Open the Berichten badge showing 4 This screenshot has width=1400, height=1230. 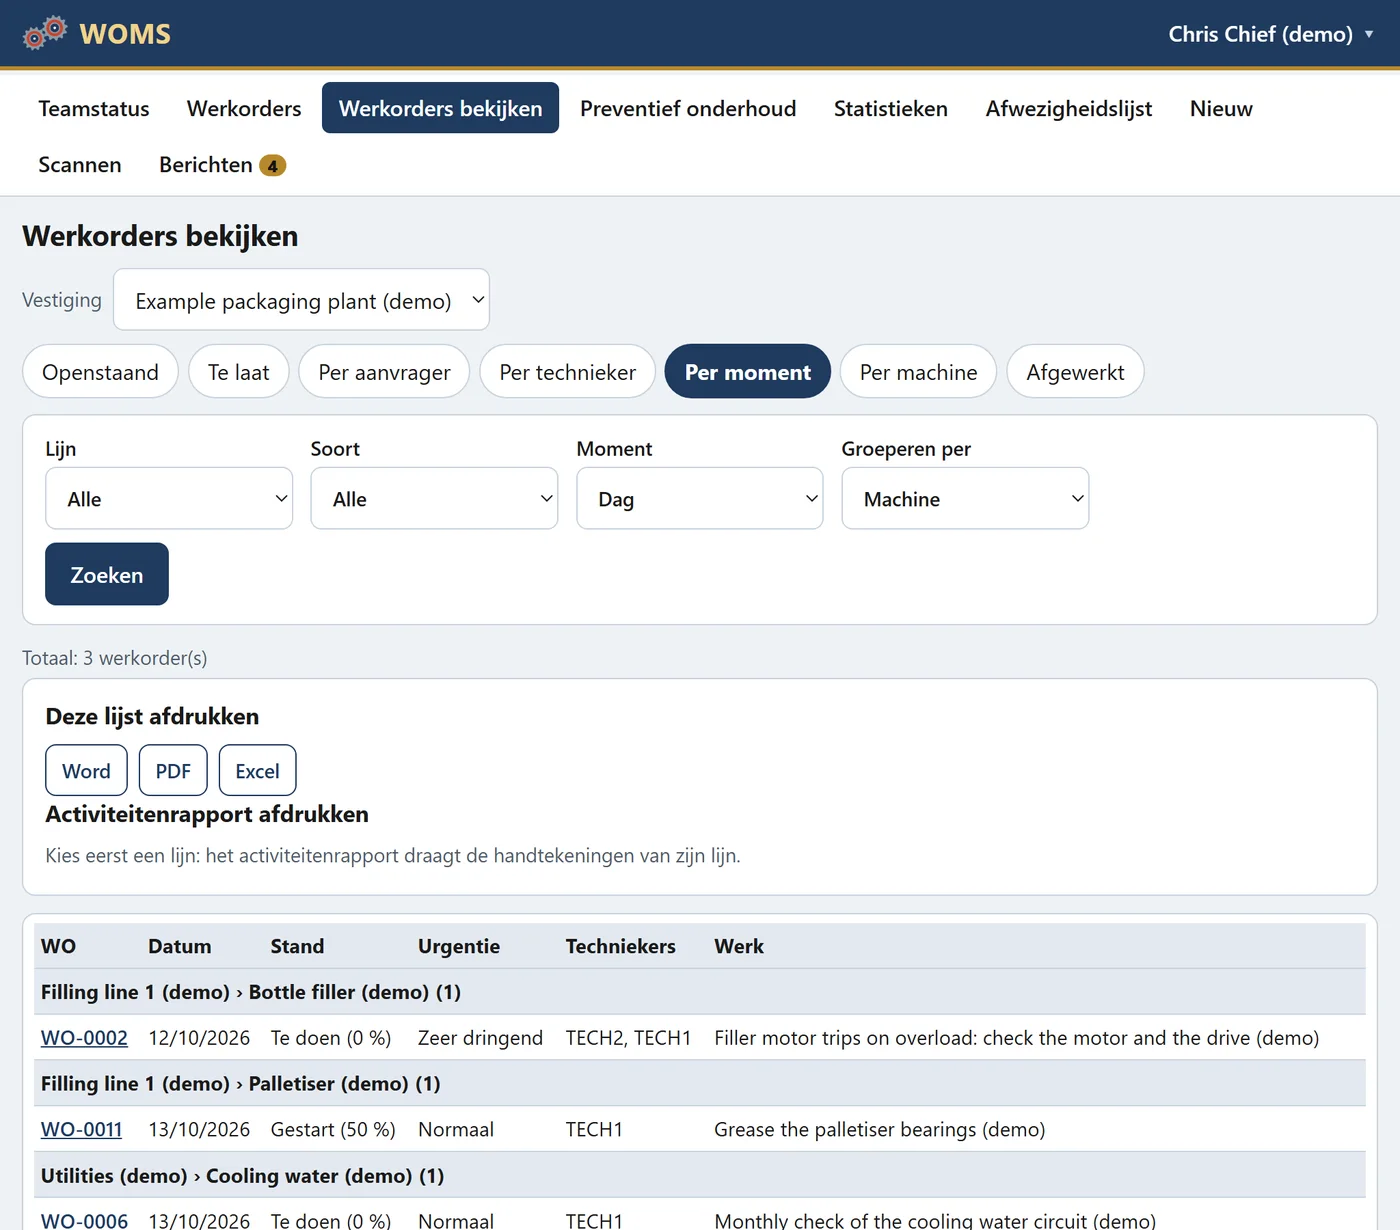272,166
